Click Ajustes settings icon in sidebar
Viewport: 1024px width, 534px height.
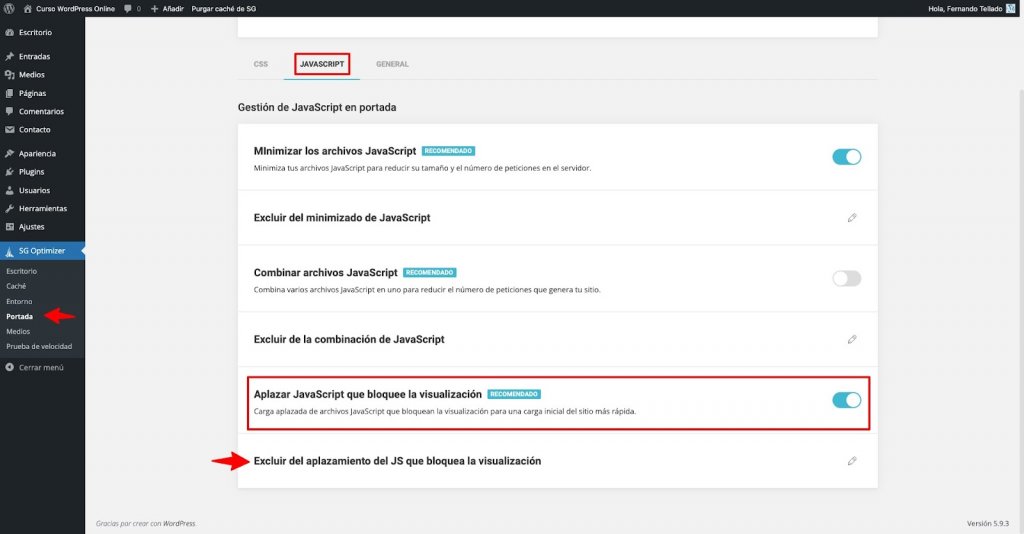(9, 227)
